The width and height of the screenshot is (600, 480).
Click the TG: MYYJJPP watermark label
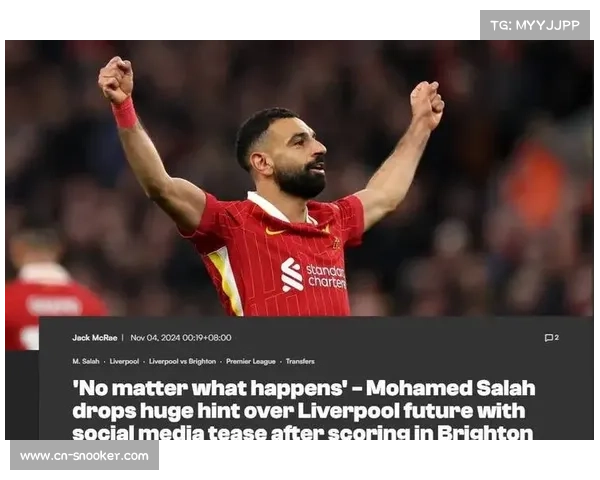tap(535, 25)
